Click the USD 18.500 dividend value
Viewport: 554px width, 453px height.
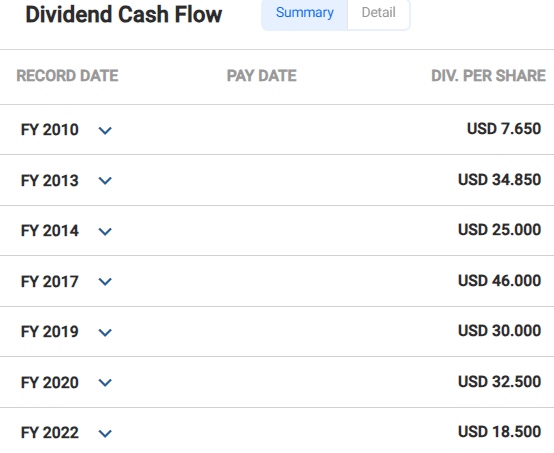(500, 432)
